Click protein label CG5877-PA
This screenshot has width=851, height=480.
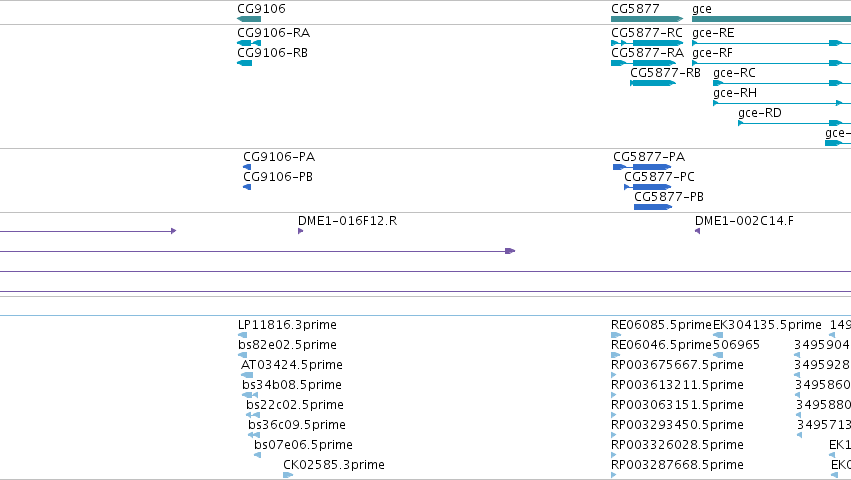point(649,157)
